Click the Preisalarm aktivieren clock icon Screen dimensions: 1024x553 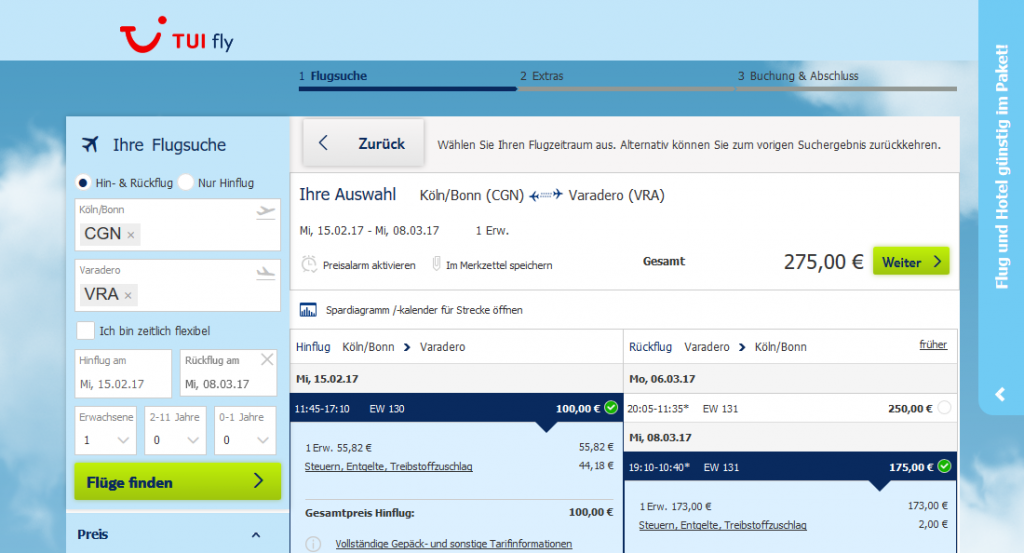click(309, 265)
